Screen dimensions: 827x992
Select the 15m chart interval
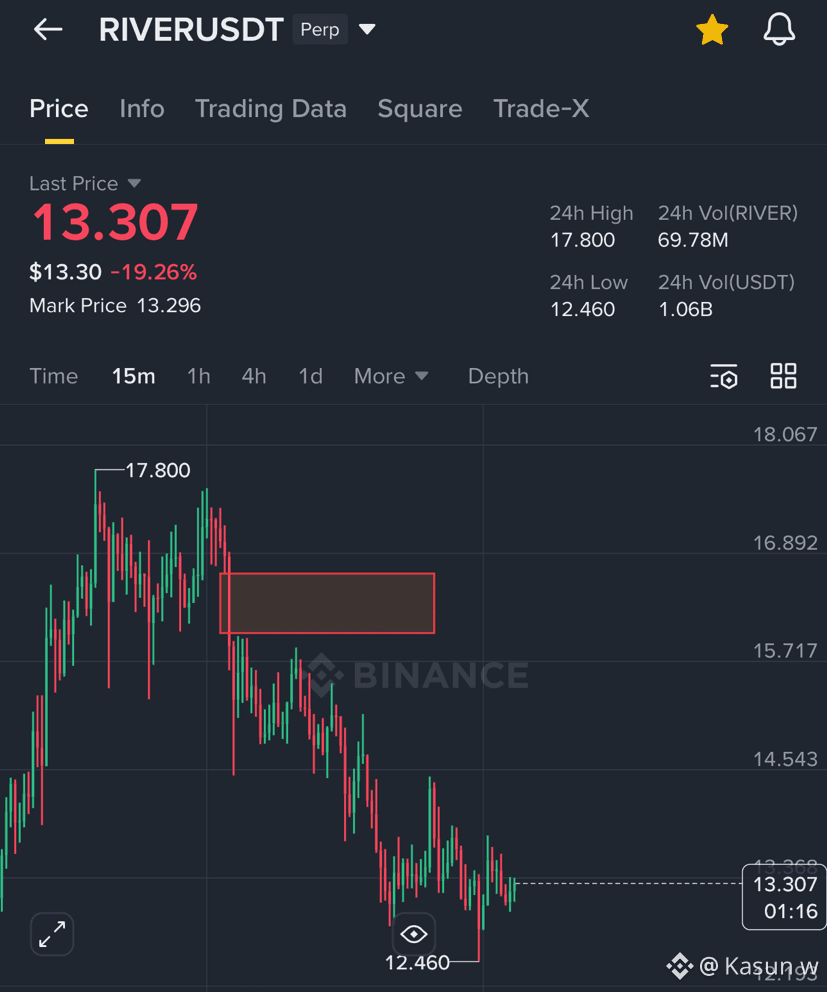134,376
